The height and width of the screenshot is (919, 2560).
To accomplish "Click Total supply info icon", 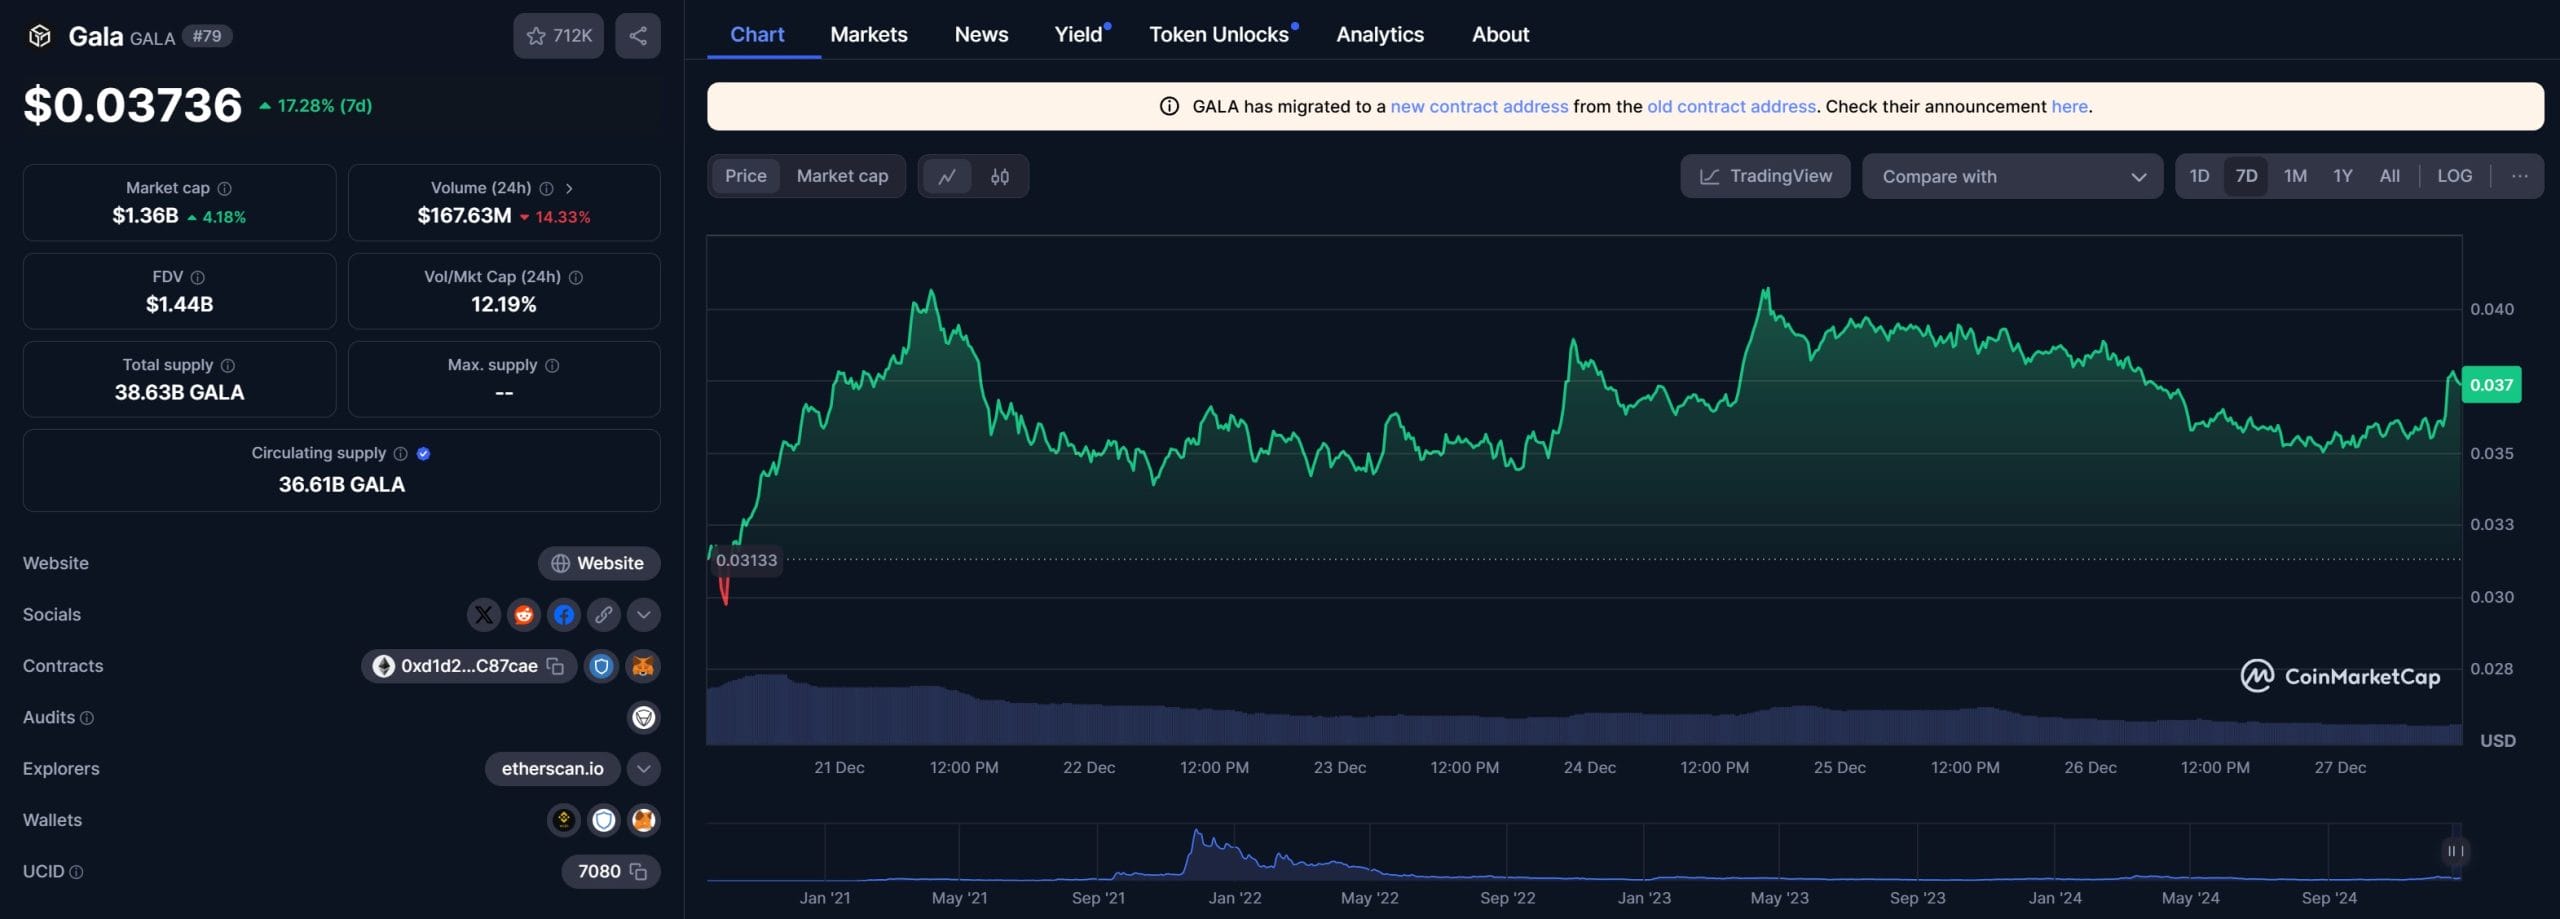I will [228, 365].
